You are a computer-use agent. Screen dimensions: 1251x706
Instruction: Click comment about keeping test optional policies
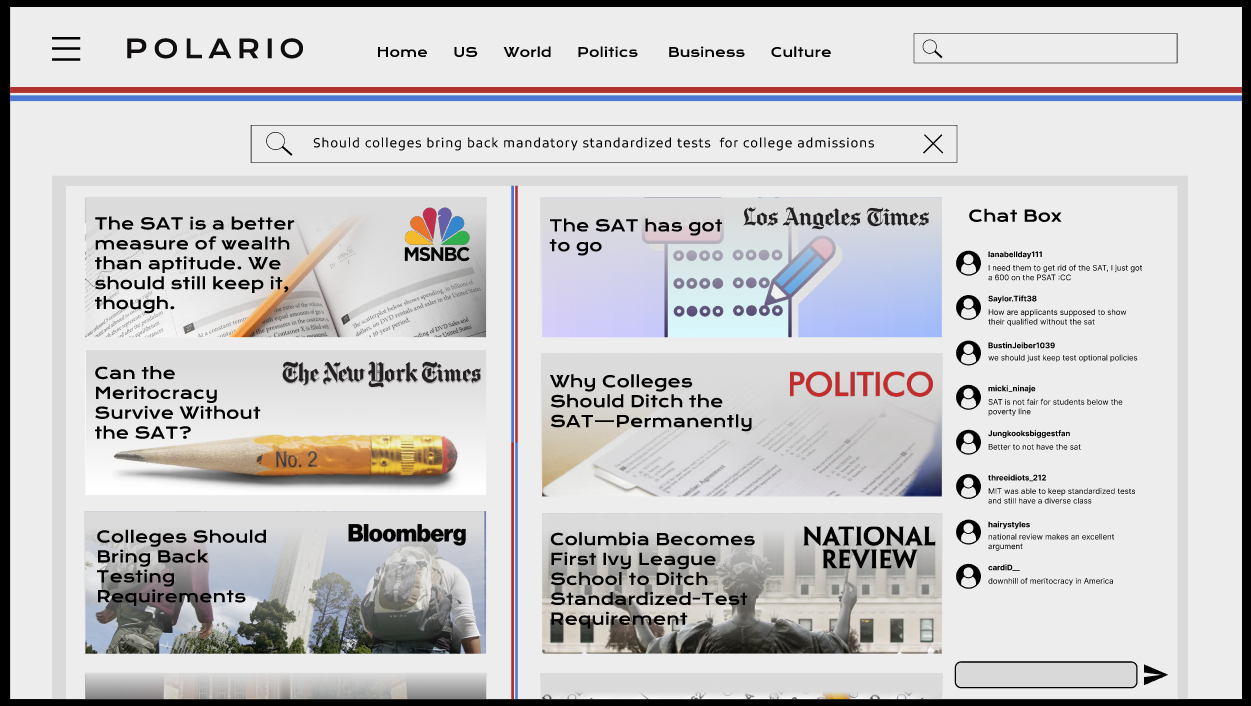pos(1062,358)
